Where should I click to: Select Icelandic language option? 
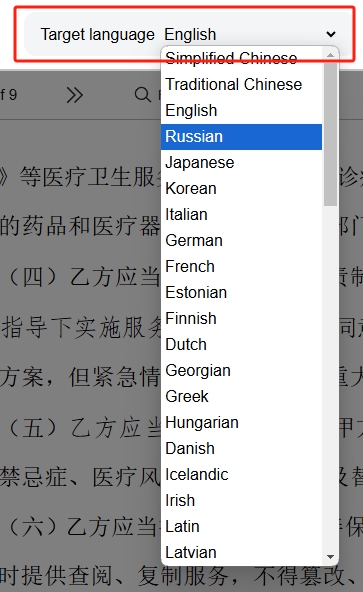coord(241,475)
